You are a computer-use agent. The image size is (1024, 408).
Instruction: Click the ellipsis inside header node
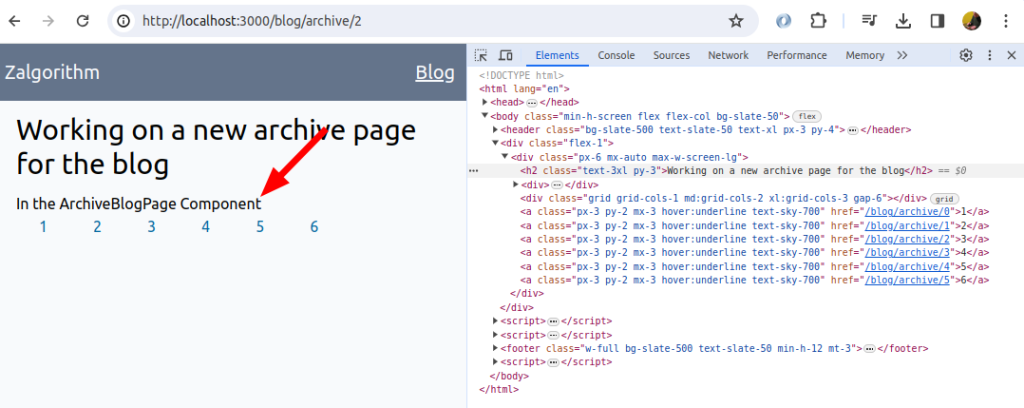852,131
